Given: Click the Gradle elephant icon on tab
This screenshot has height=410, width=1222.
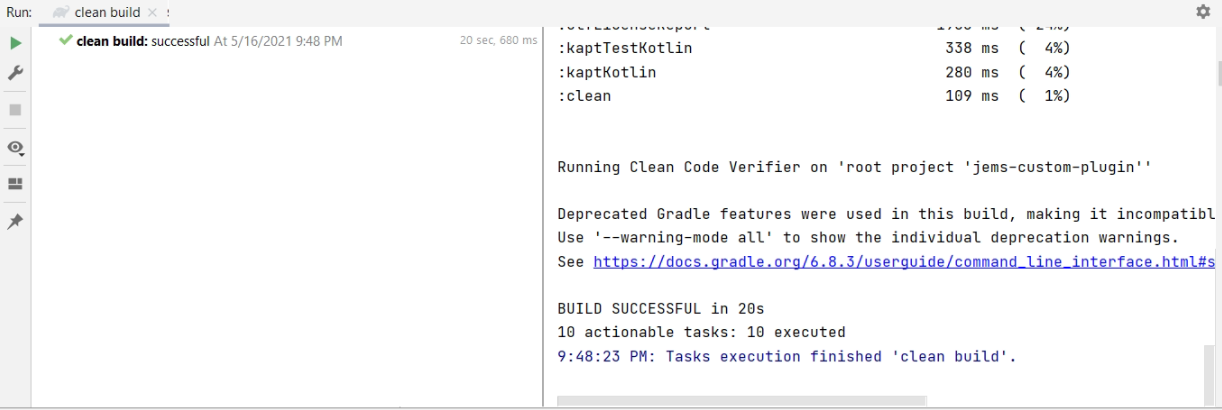Looking at the screenshot, I should pos(61,13).
